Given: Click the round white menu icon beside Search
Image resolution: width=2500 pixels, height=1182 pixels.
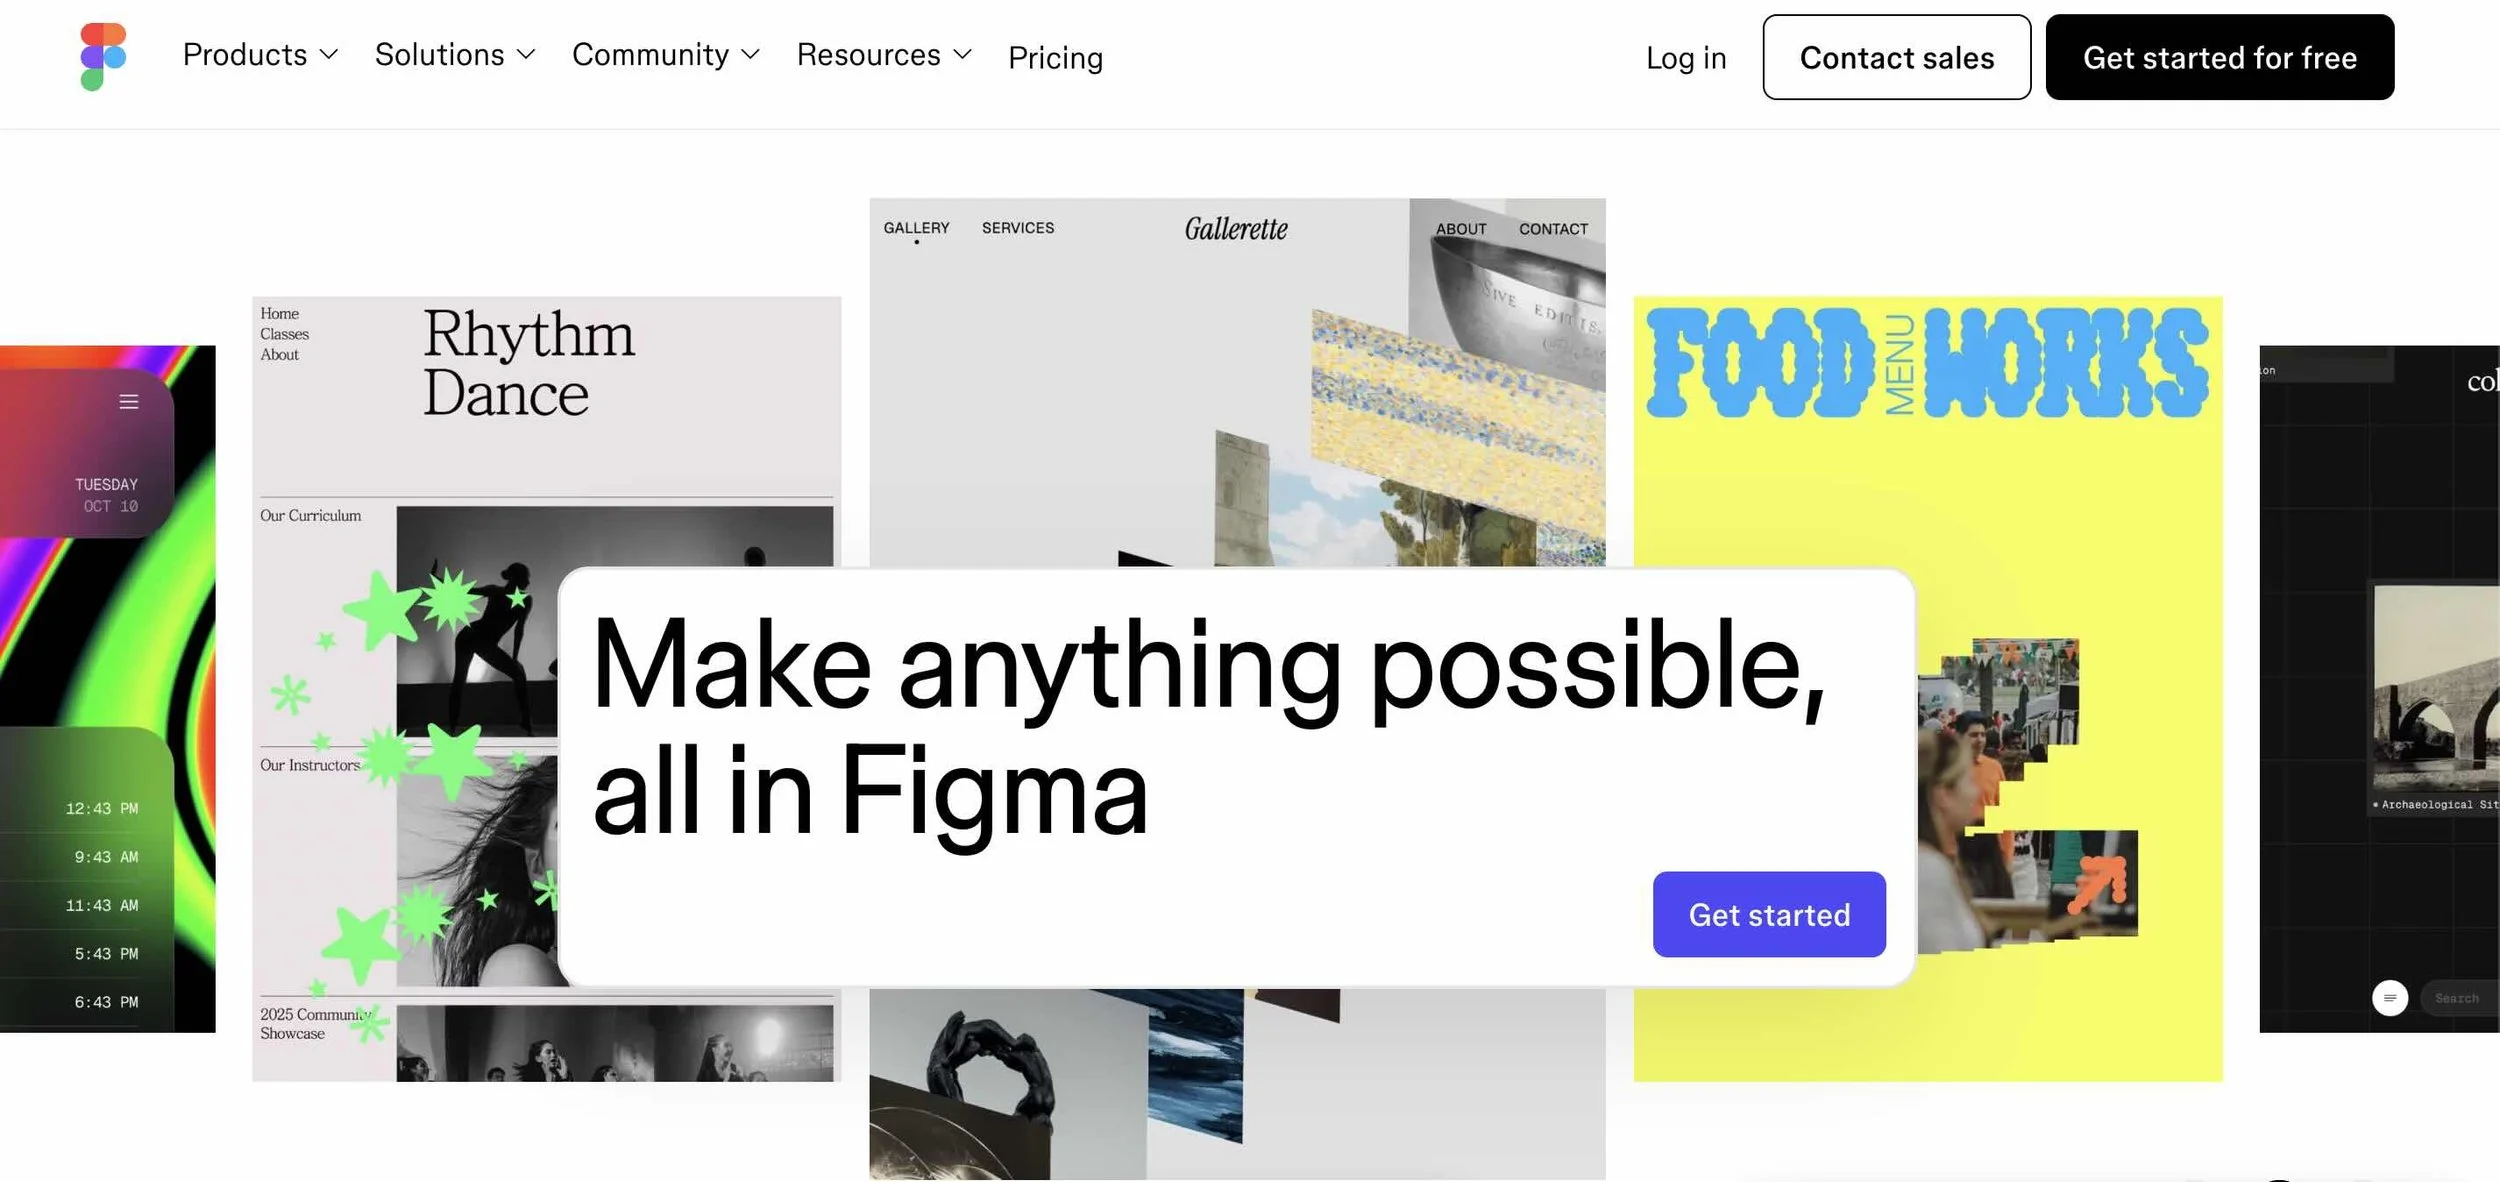Looking at the screenshot, I should click(x=2390, y=998).
